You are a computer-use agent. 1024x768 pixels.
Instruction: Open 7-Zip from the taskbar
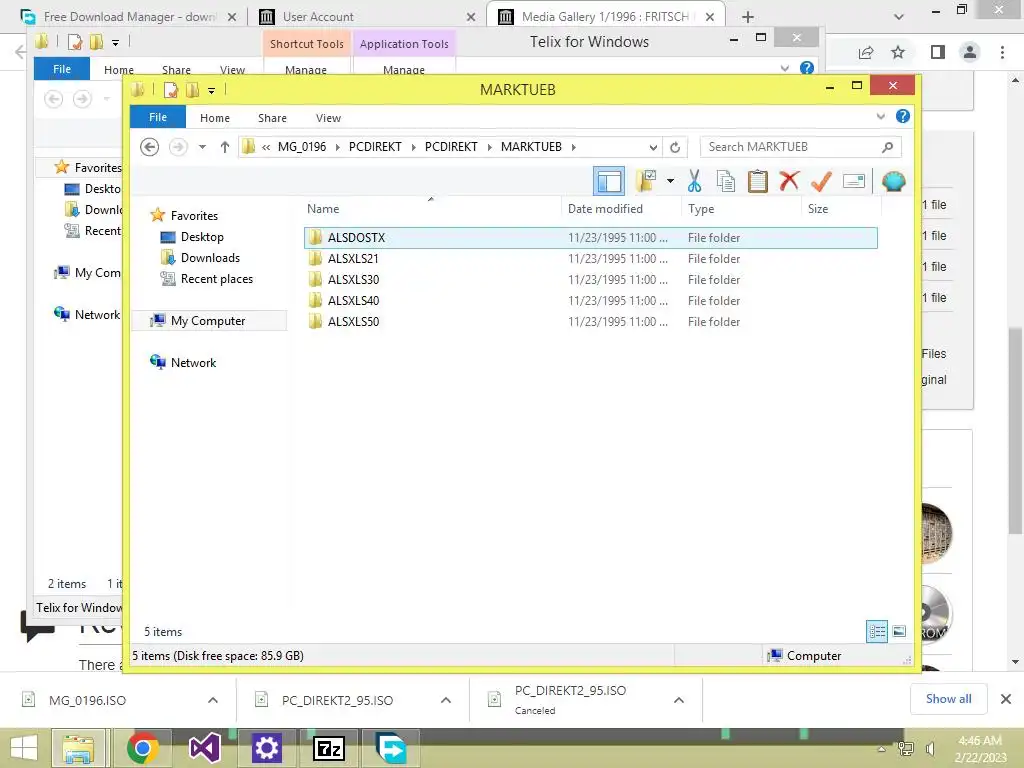point(328,748)
